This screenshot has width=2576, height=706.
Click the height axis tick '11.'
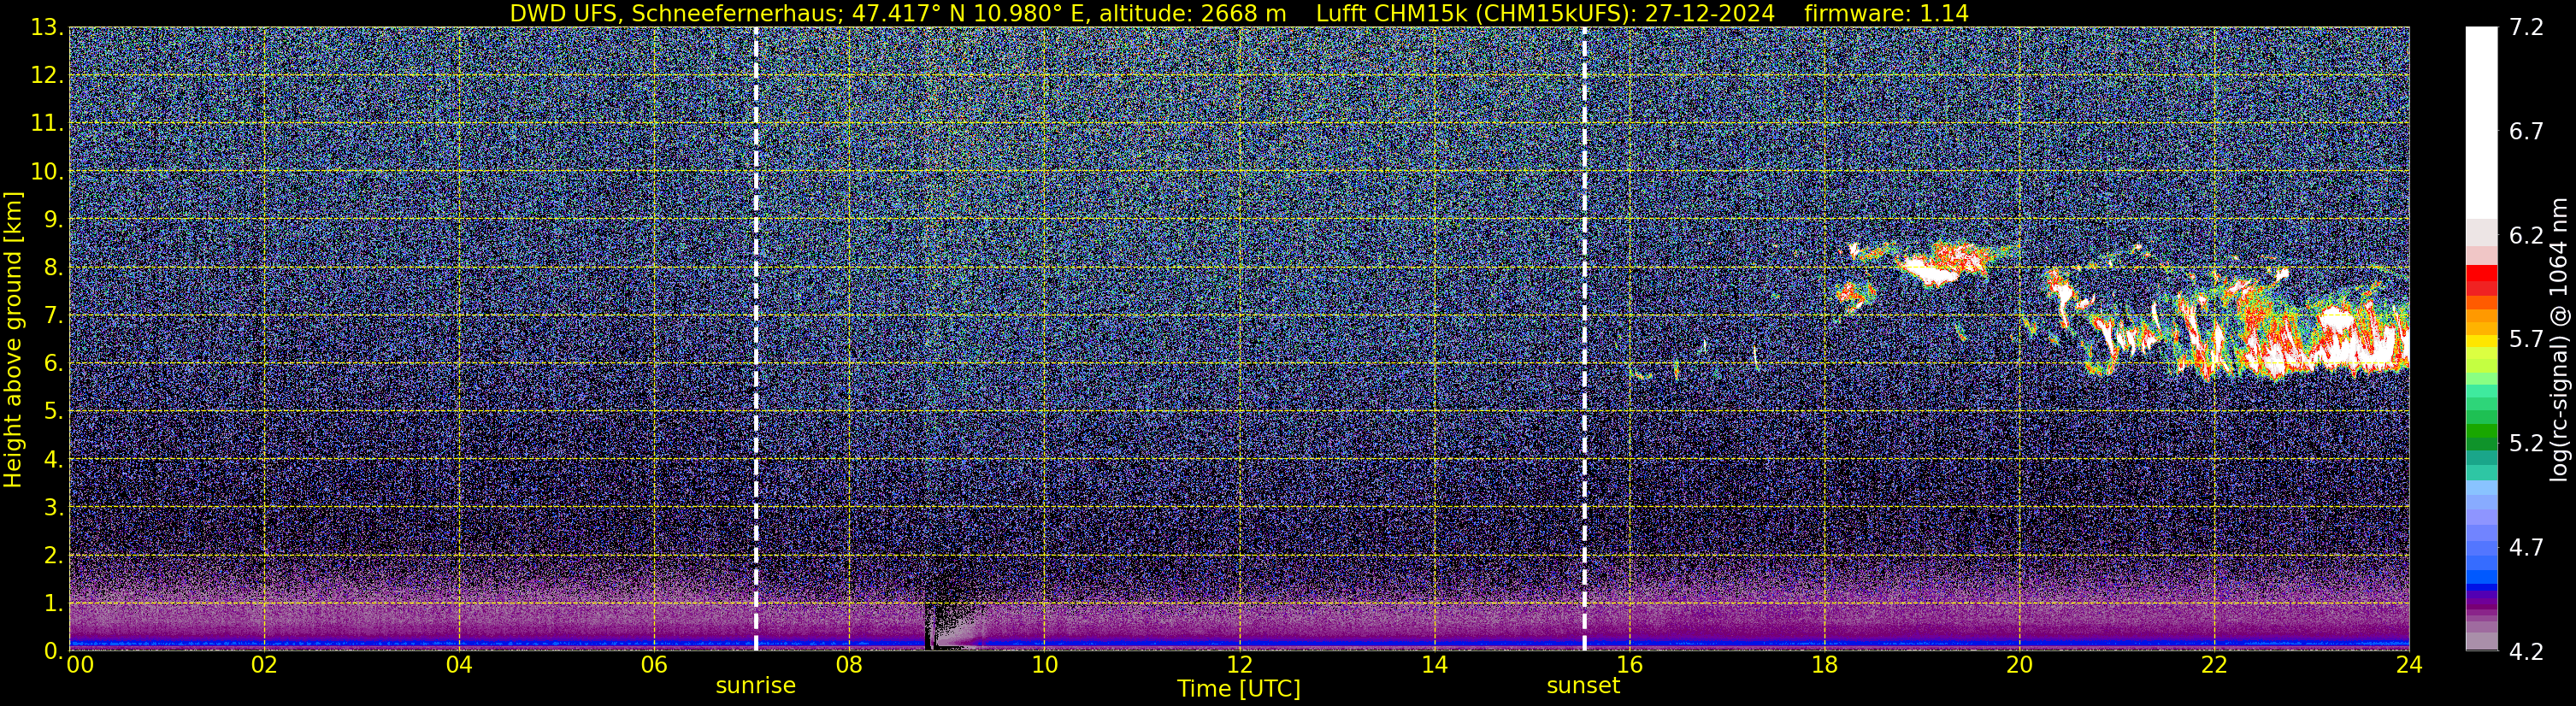click(49, 124)
